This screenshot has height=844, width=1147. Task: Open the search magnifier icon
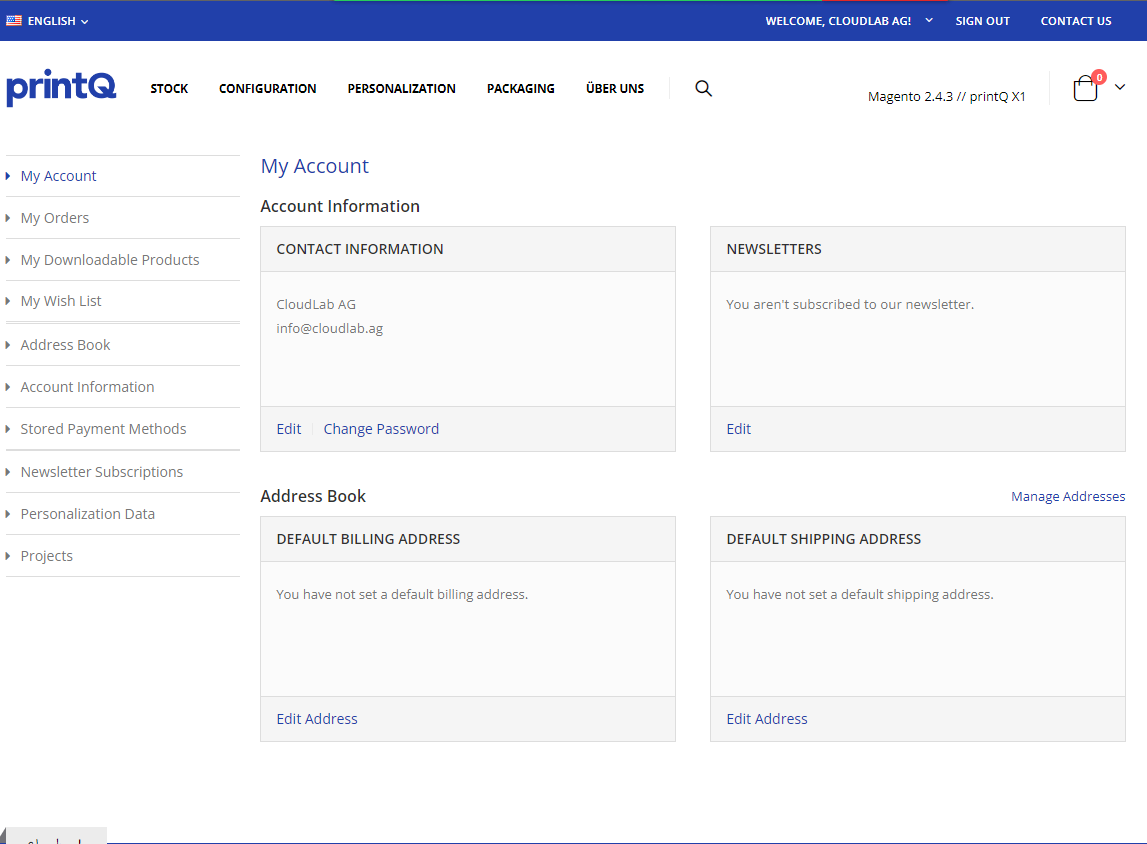click(x=703, y=88)
